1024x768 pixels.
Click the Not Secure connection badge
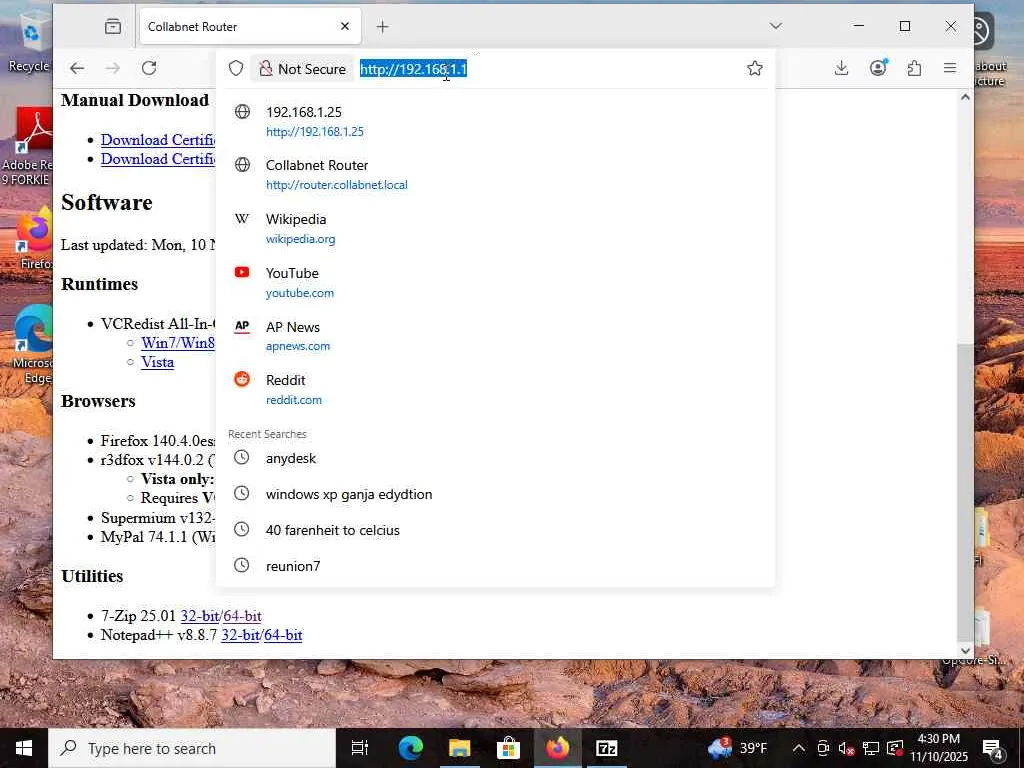pos(302,69)
